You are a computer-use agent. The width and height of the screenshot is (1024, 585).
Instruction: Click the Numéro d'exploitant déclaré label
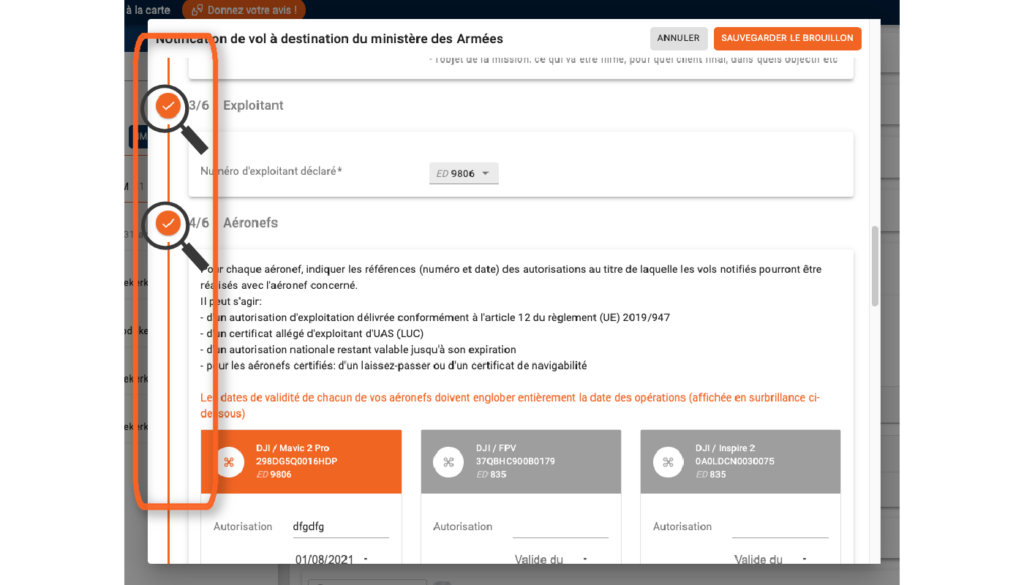pos(271,171)
